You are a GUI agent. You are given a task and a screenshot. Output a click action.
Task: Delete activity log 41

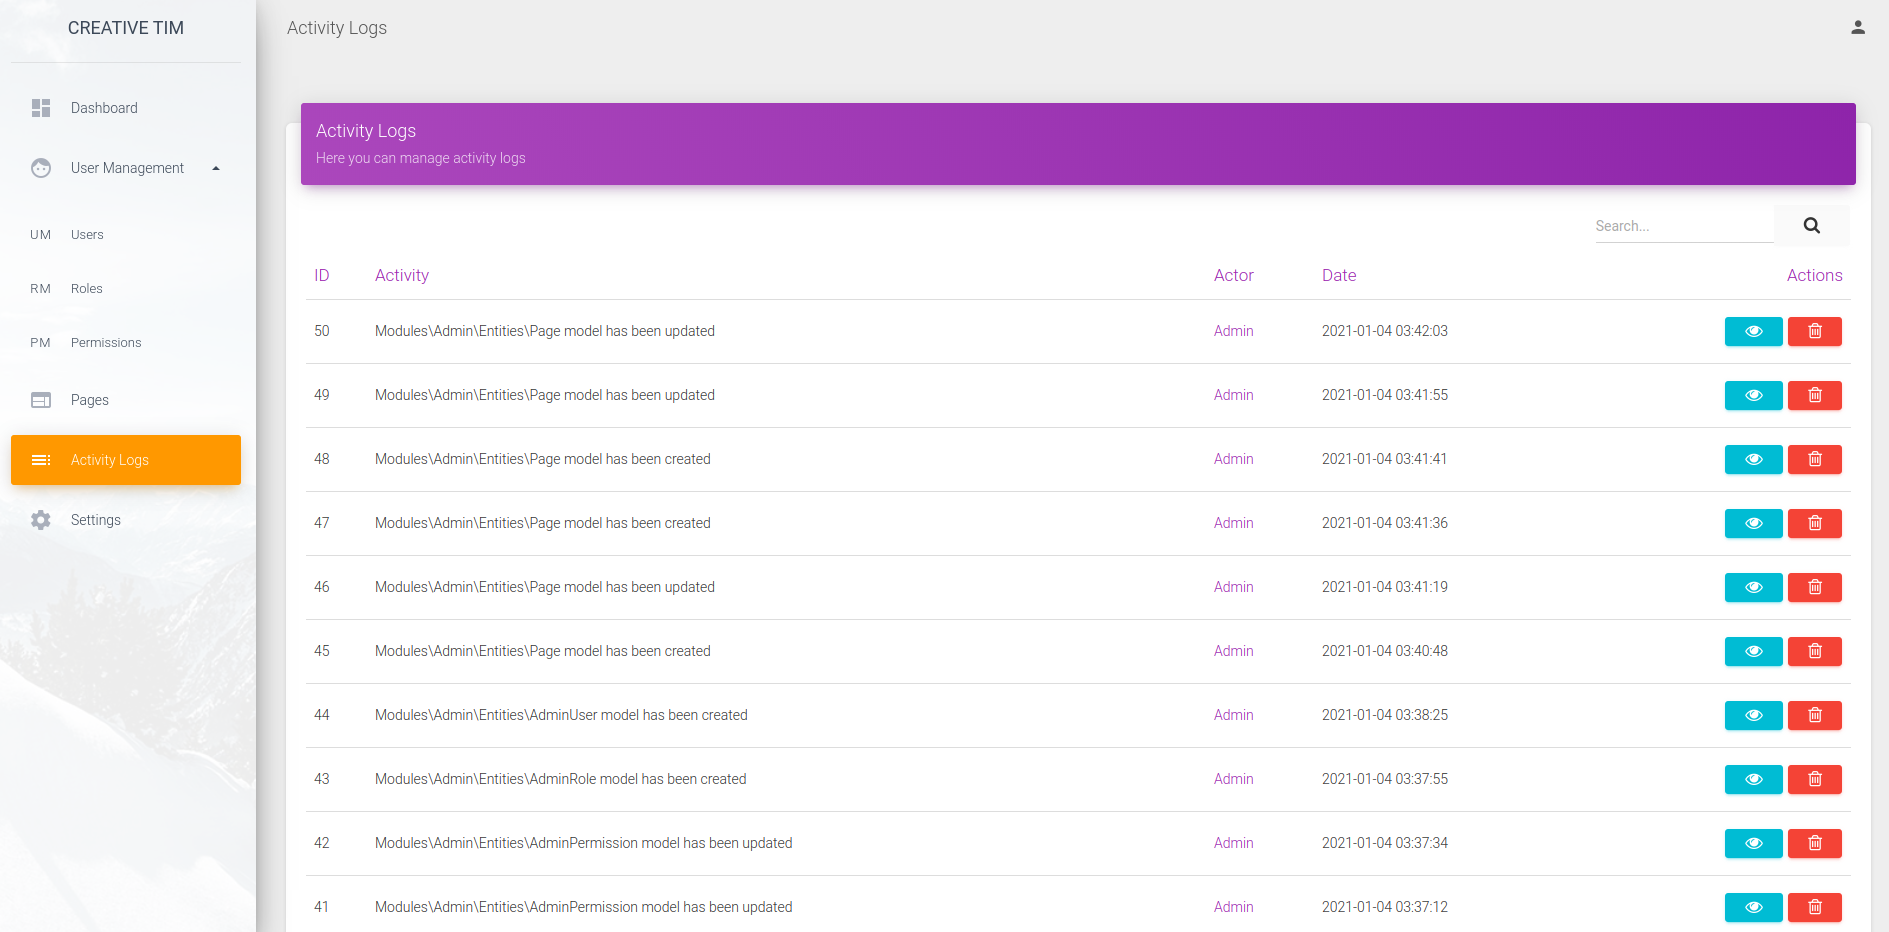(1814, 907)
